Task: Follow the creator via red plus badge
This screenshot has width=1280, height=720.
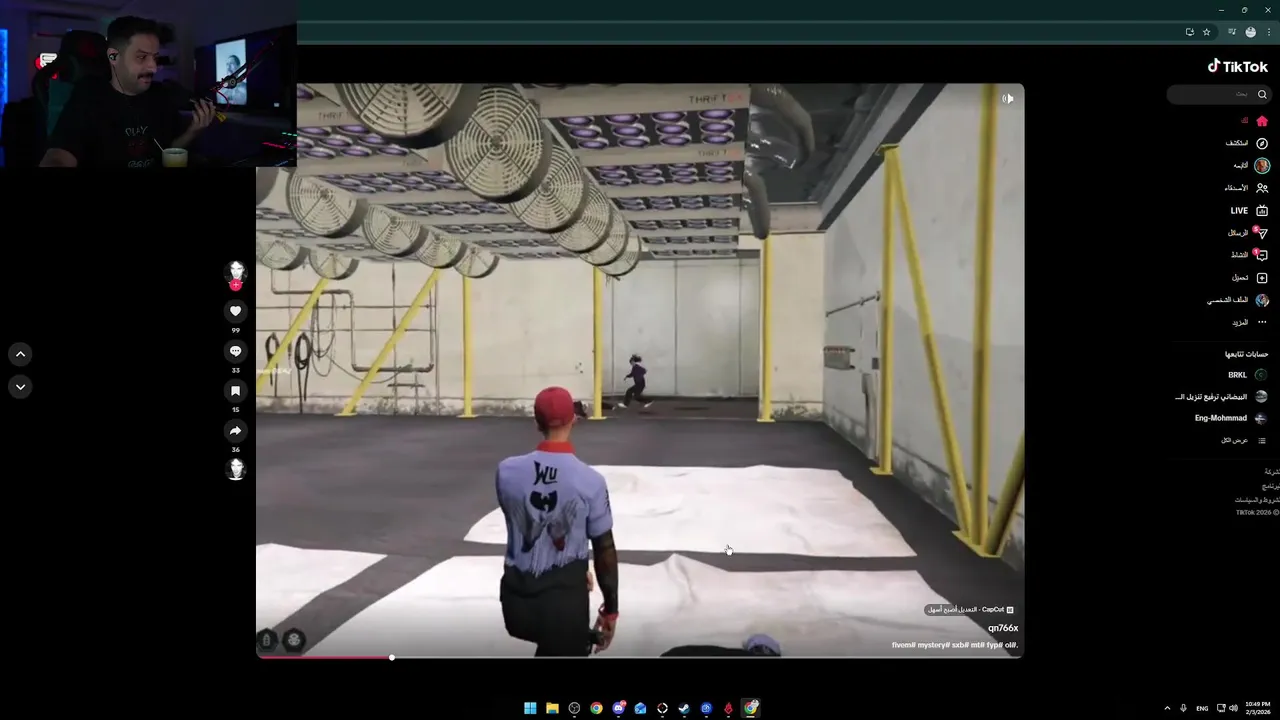Action: pyautogui.click(x=236, y=286)
